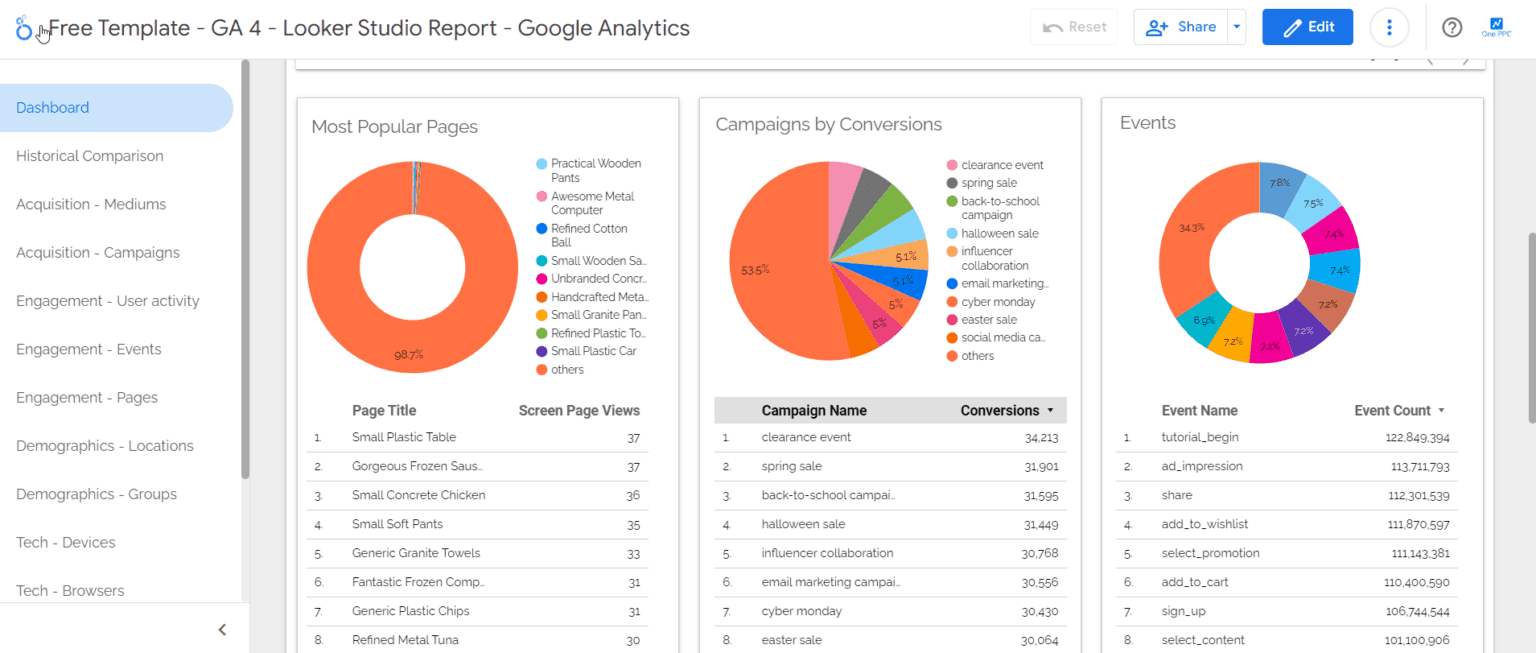Open the Event Count sort dropdown
Screen dimensions: 1536x653
point(1440,410)
